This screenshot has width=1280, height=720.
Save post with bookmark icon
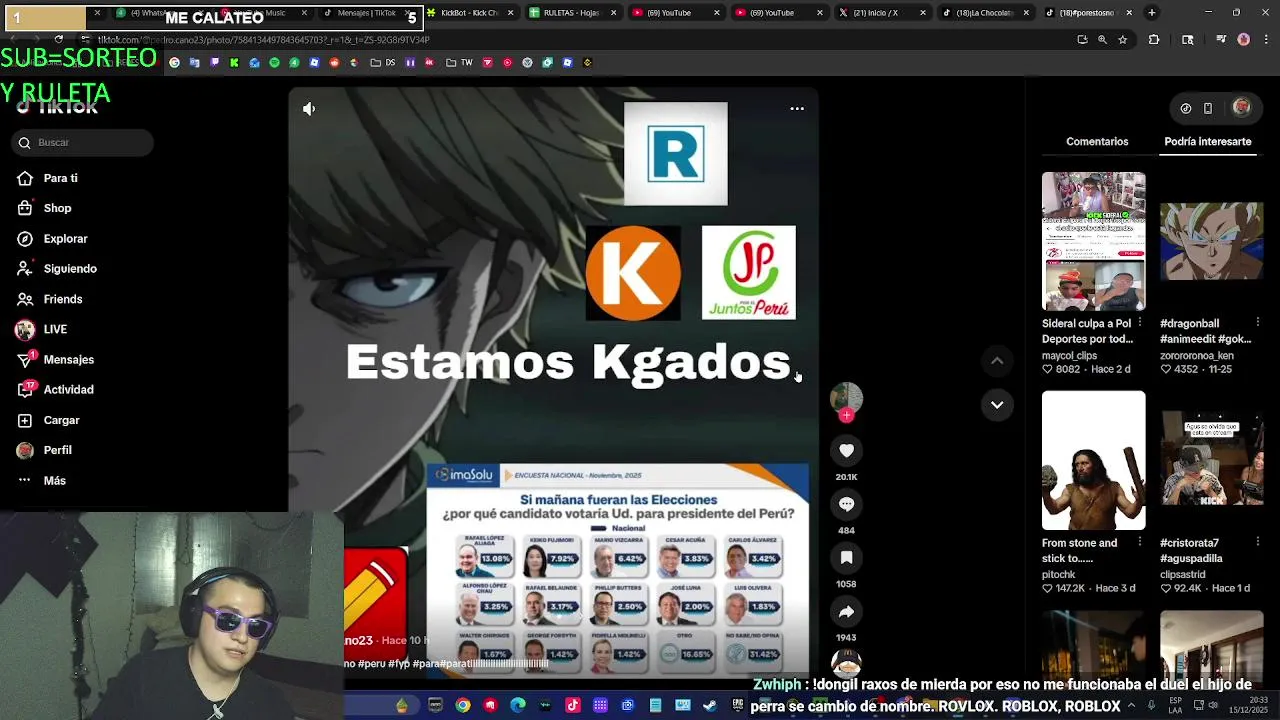click(846, 558)
